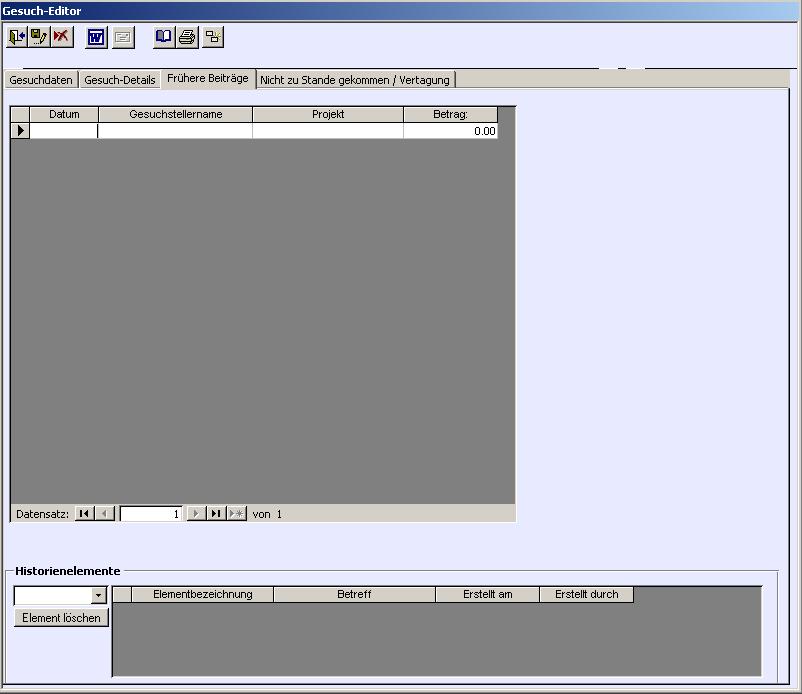Image resolution: width=802 pixels, height=694 pixels.
Task: Click the Betrag field showing 0.00
Action: (450, 131)
